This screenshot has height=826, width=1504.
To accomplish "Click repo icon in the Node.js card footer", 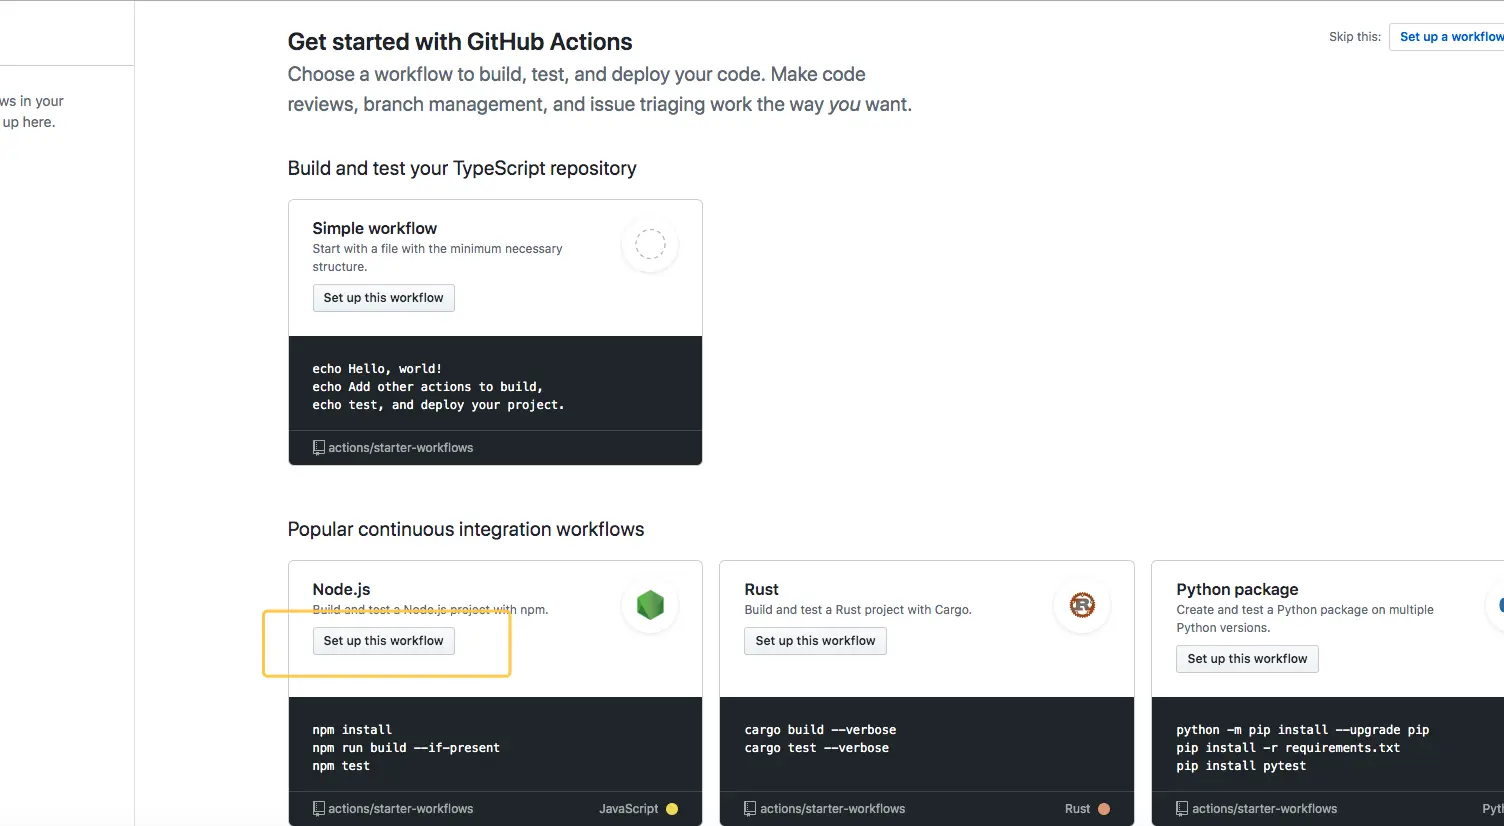I will 319,809.
